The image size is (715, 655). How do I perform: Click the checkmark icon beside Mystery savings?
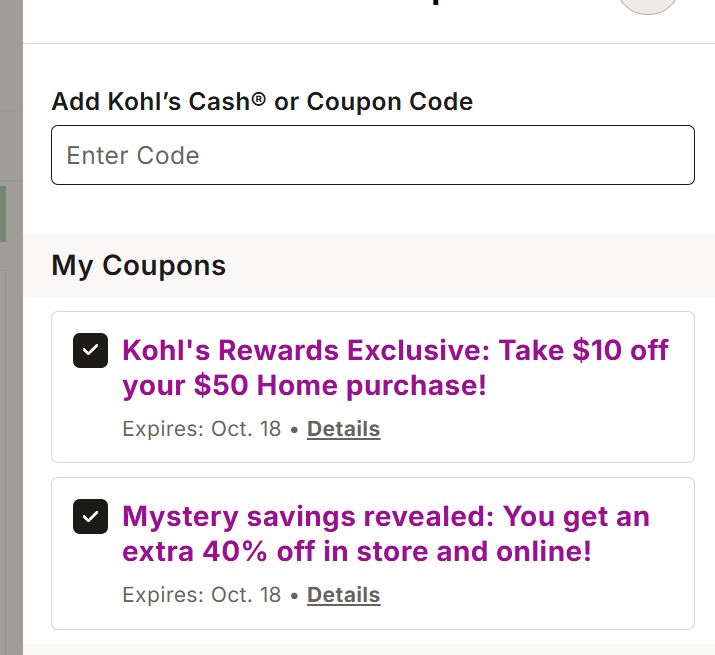click(90, 516)
